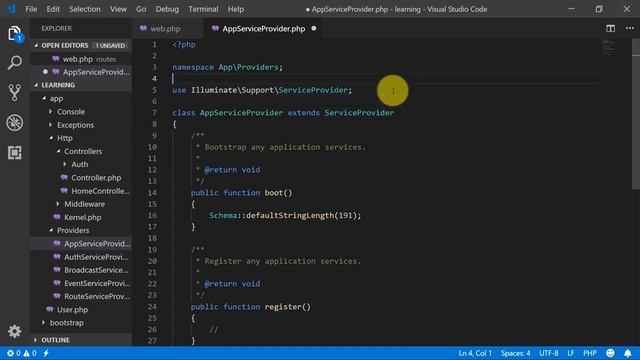Change language mode PHP in status bar

590,353
